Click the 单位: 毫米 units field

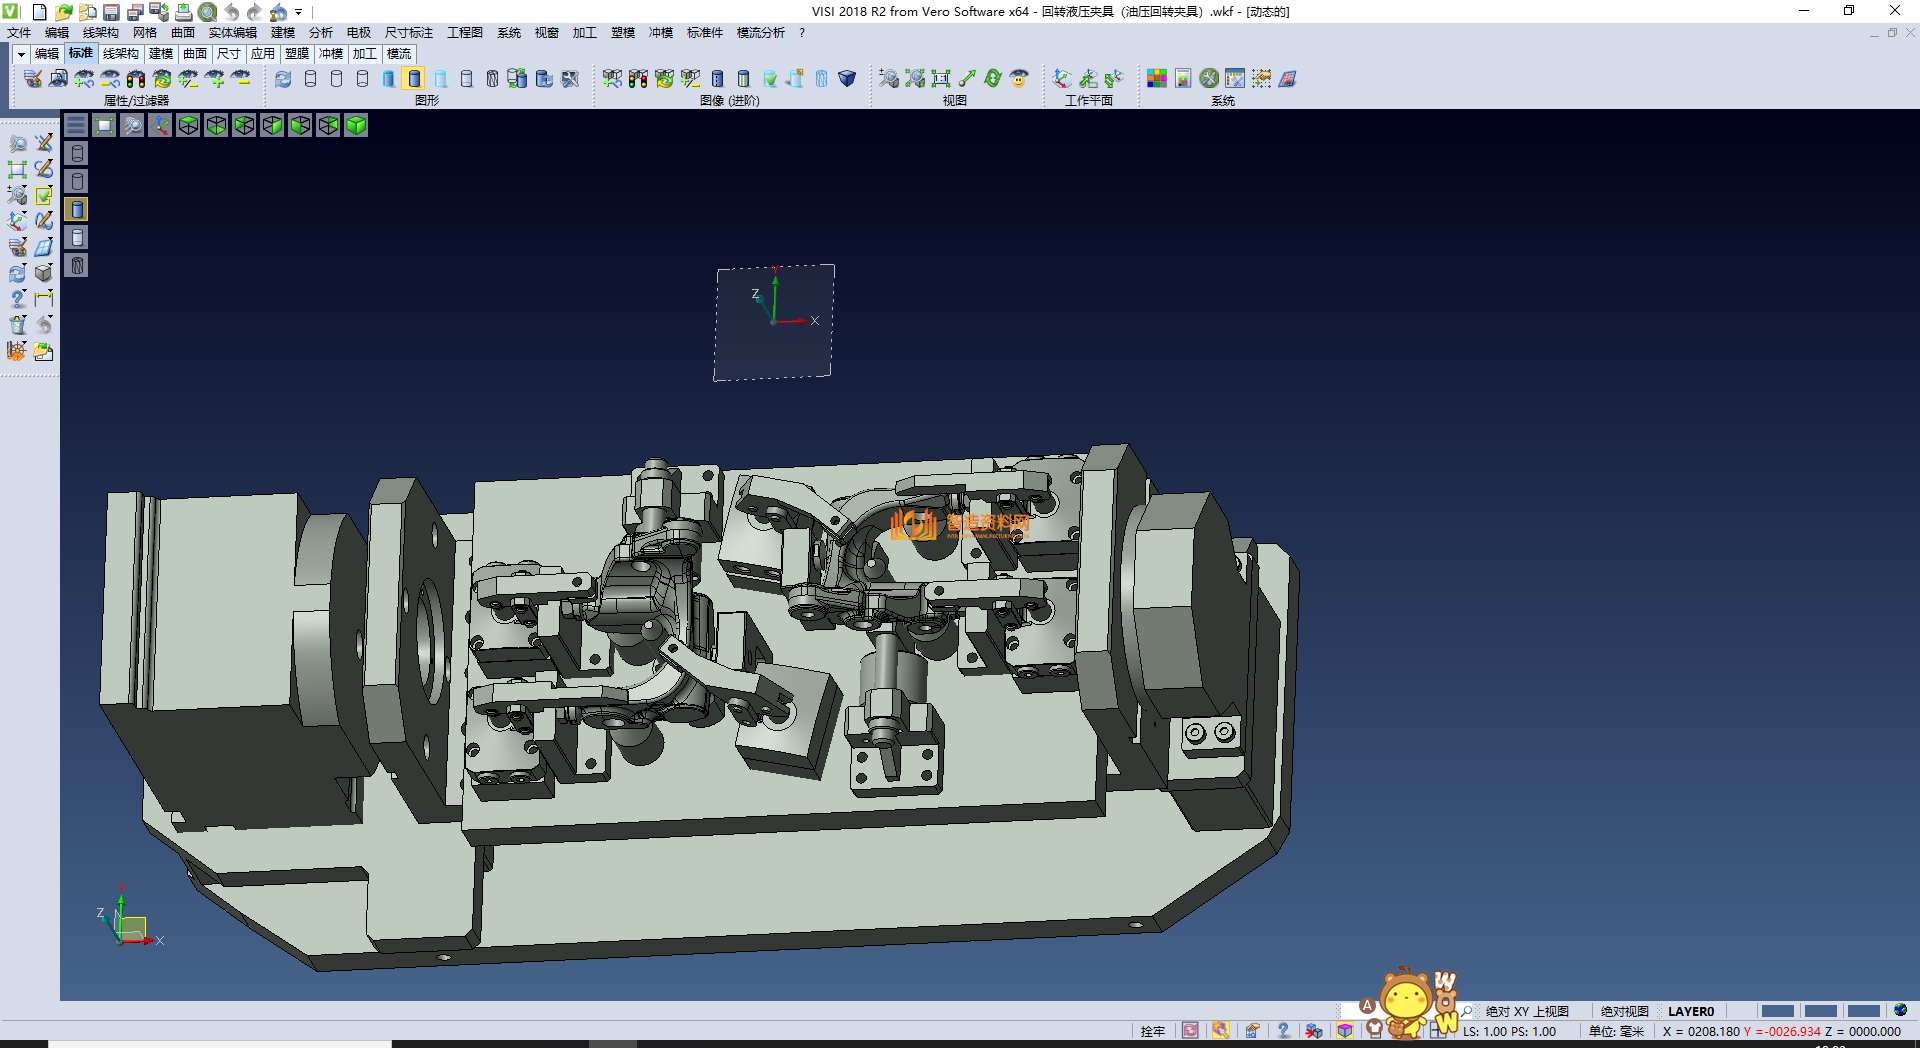1616,1031
